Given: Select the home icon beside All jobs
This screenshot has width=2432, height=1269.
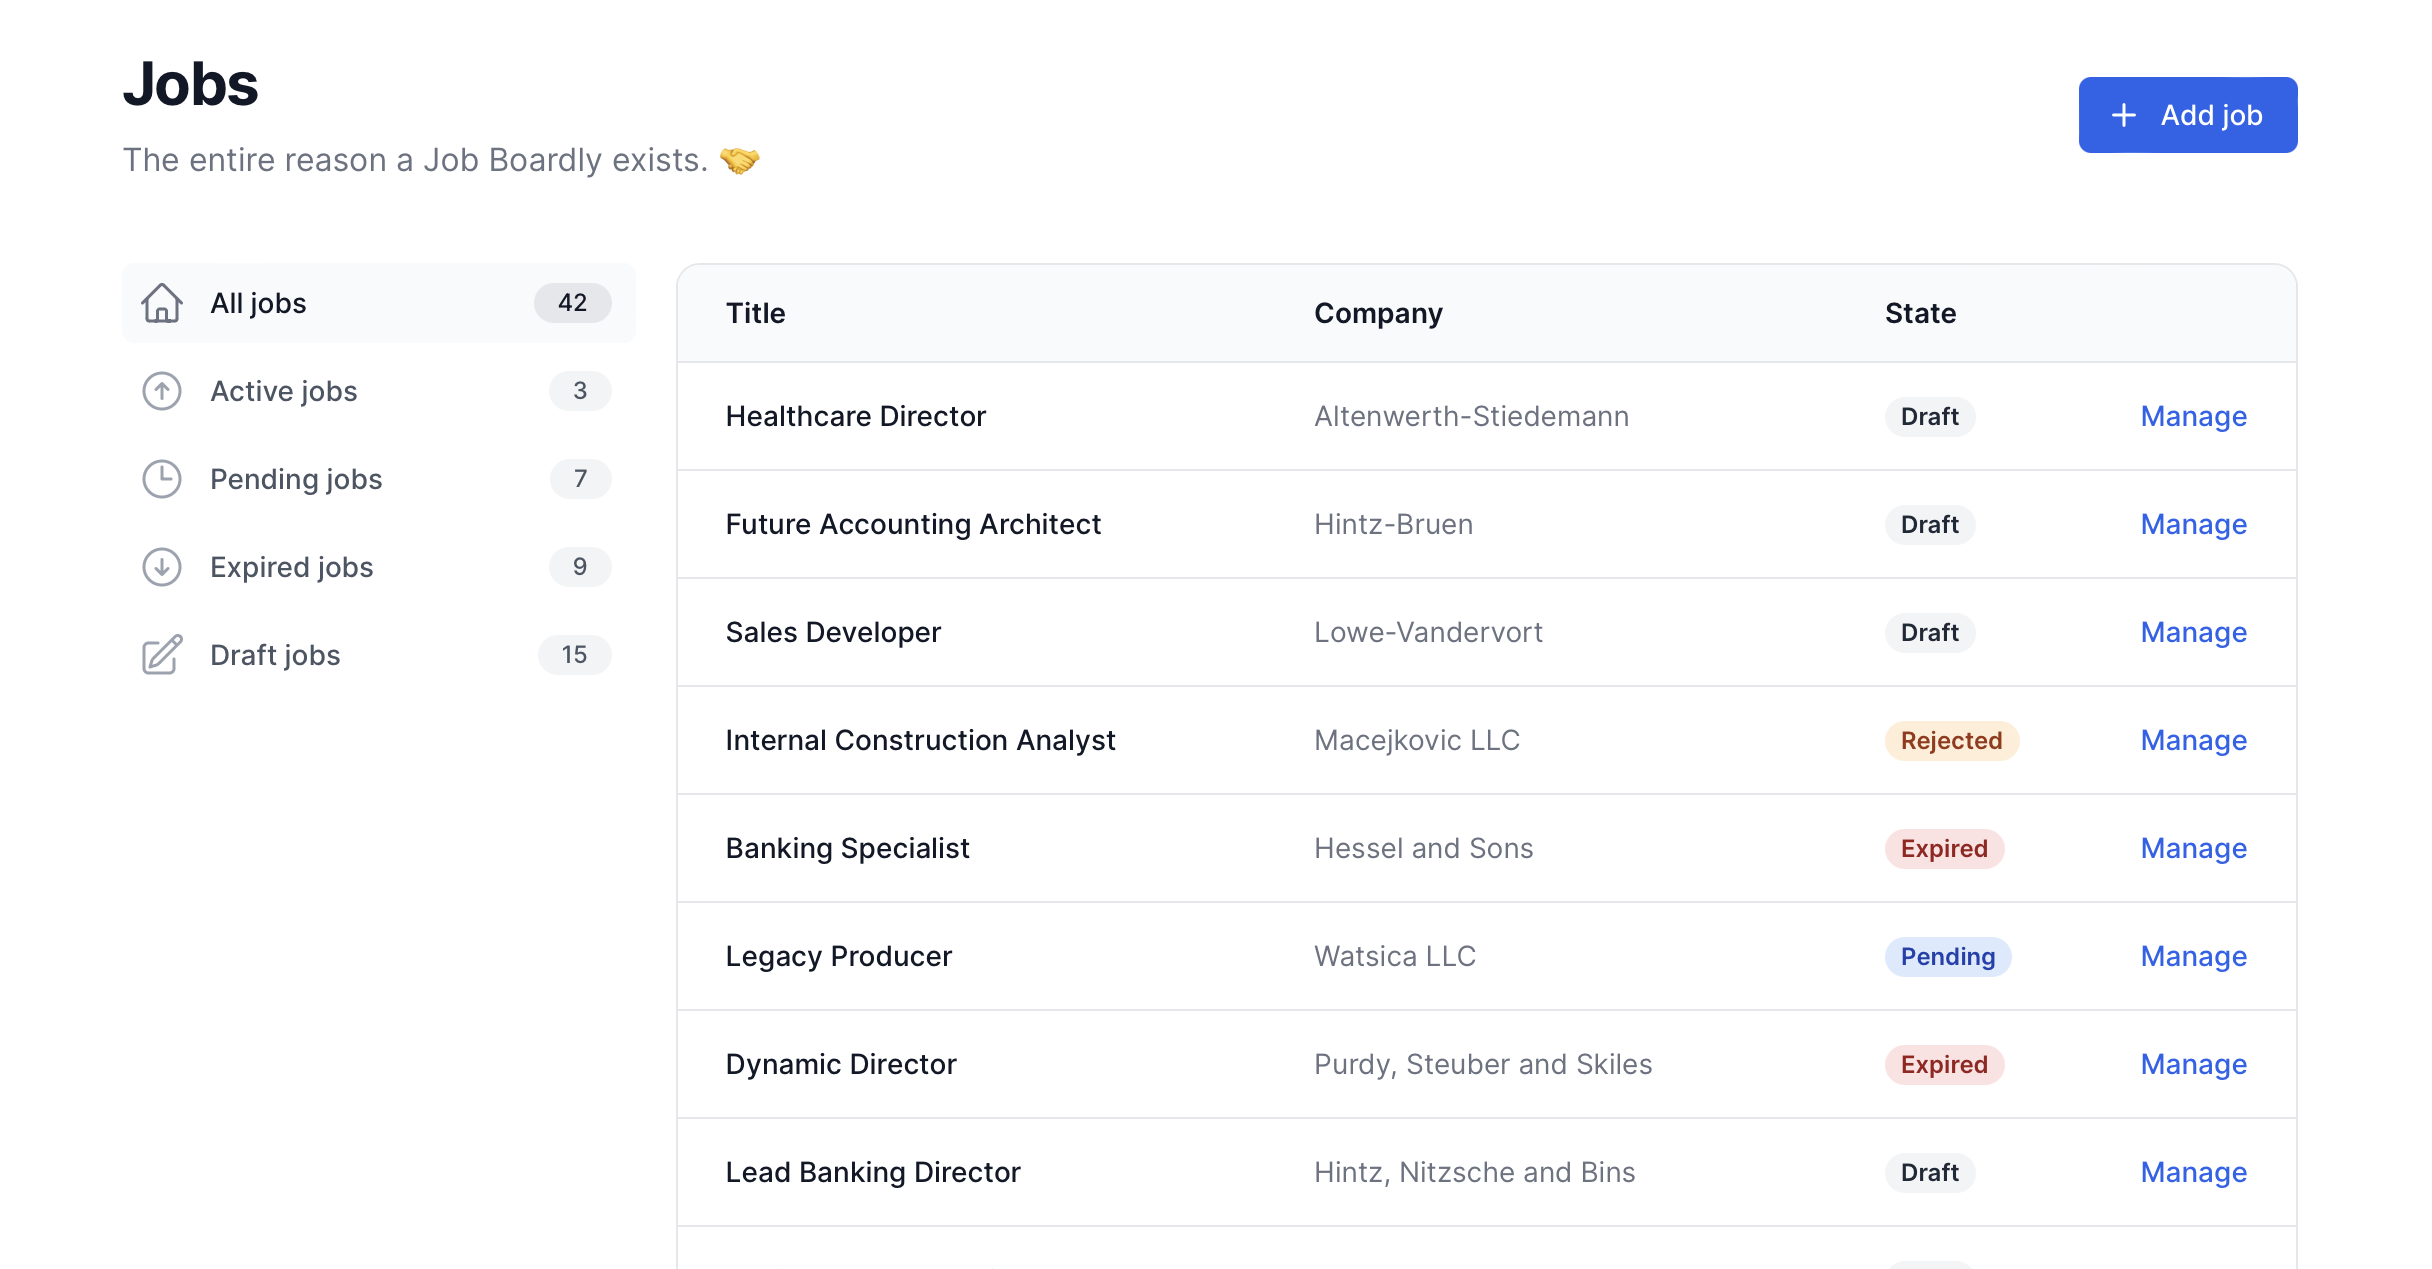Looking at the screenshot, I should point(162,303).
